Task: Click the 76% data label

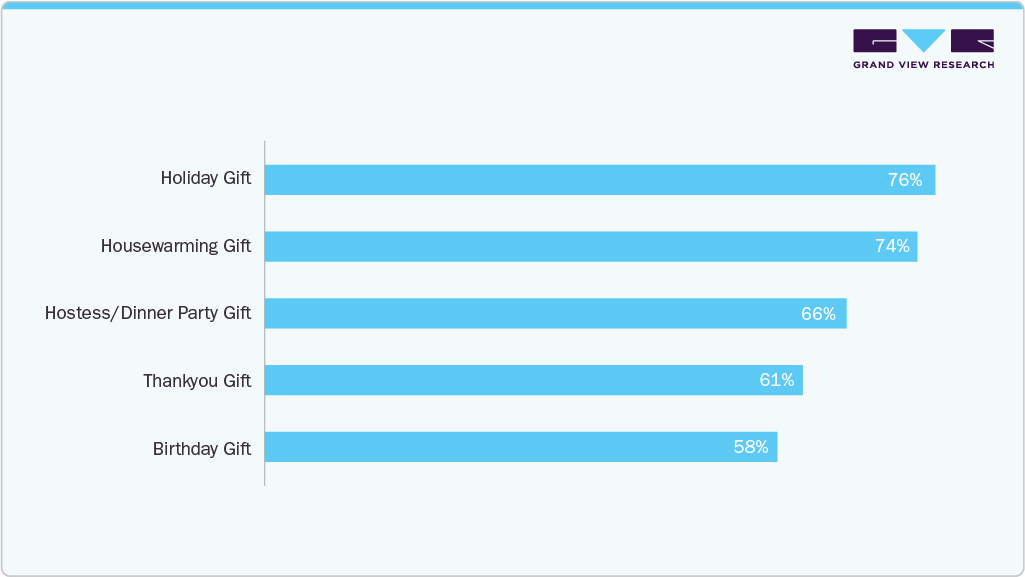Action: coord(904,180)
